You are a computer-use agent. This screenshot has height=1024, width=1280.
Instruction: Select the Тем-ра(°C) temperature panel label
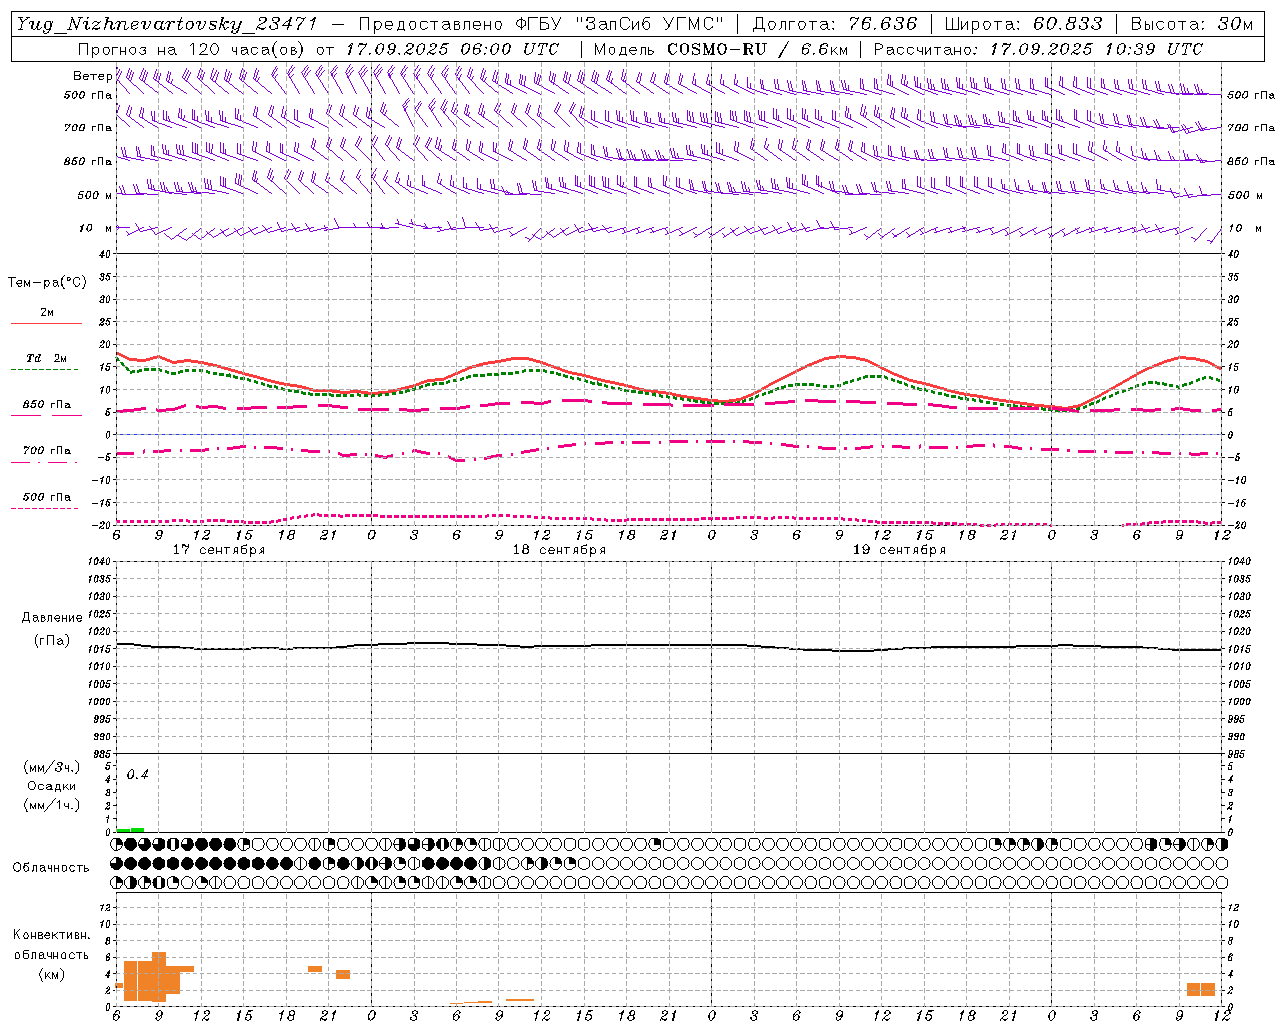coord(47,283)
